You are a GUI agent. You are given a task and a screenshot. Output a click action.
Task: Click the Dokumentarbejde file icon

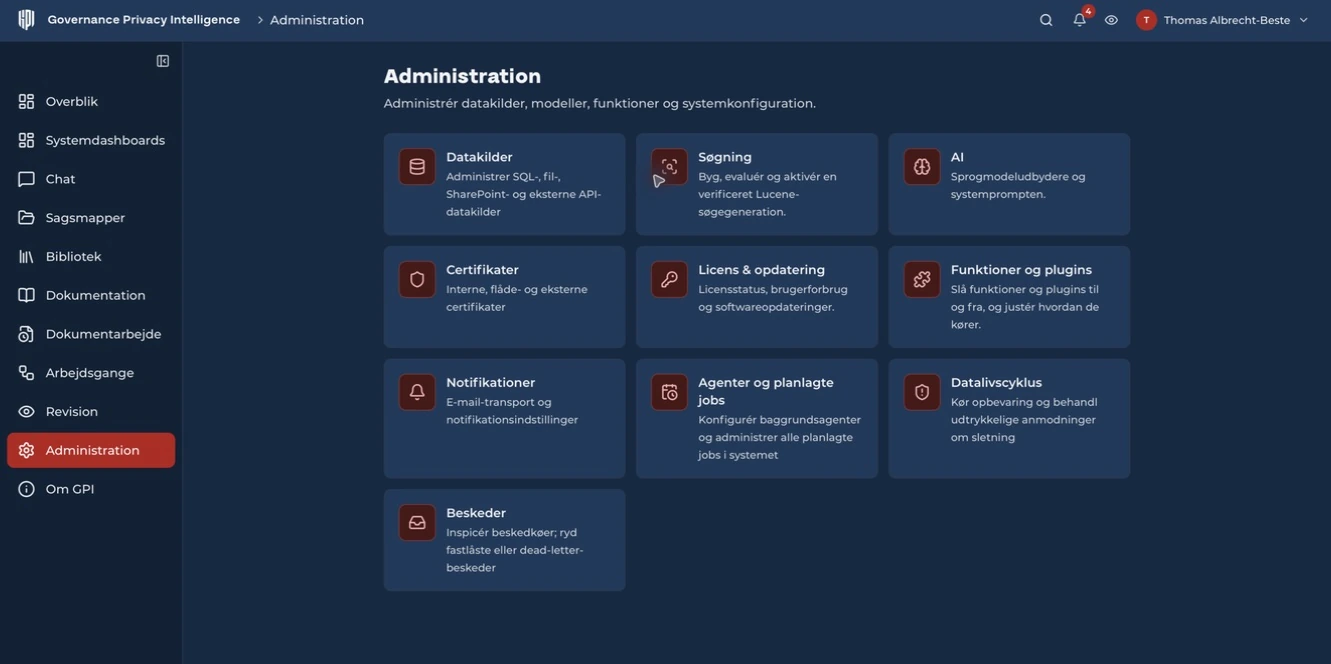[26, 334]
